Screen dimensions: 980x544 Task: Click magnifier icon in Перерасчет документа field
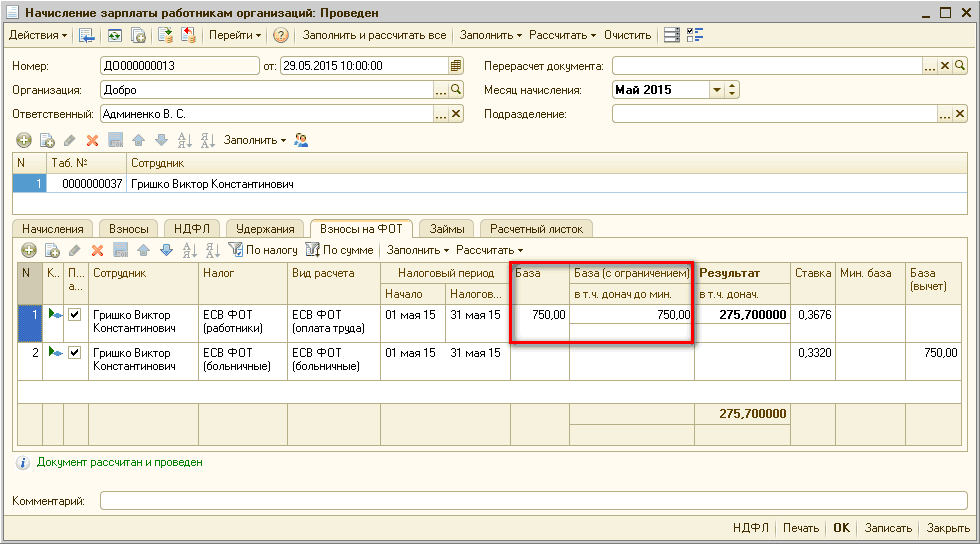tap(960, 66)
